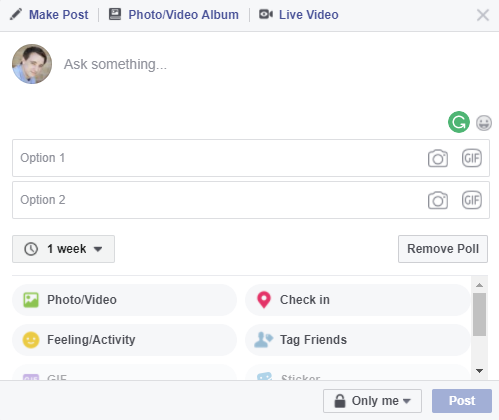Click the green Grammarly icon
The width and height of the screenshot is (499, 420).
(459, 122)
